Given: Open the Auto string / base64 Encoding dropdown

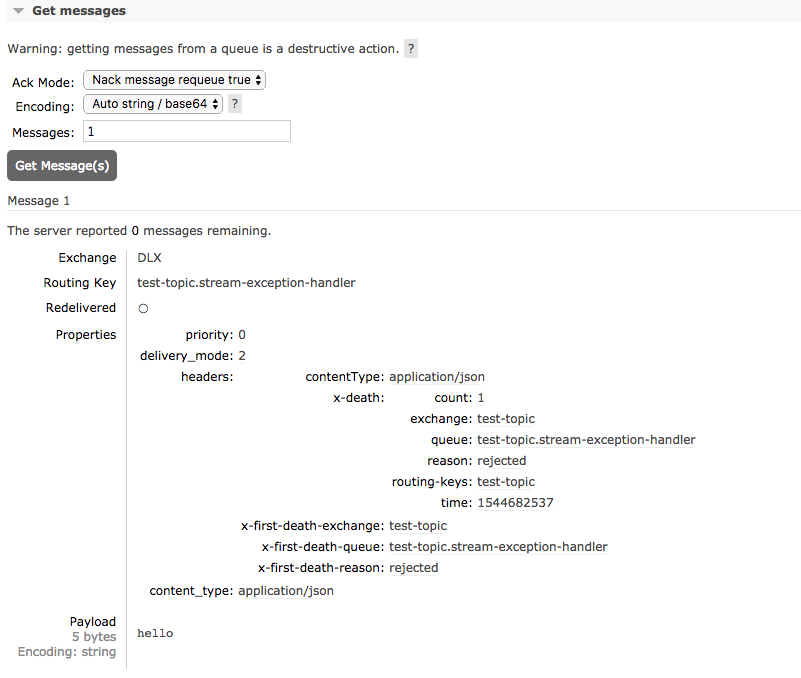Looking at the screenshot, I should pos(152,103).
